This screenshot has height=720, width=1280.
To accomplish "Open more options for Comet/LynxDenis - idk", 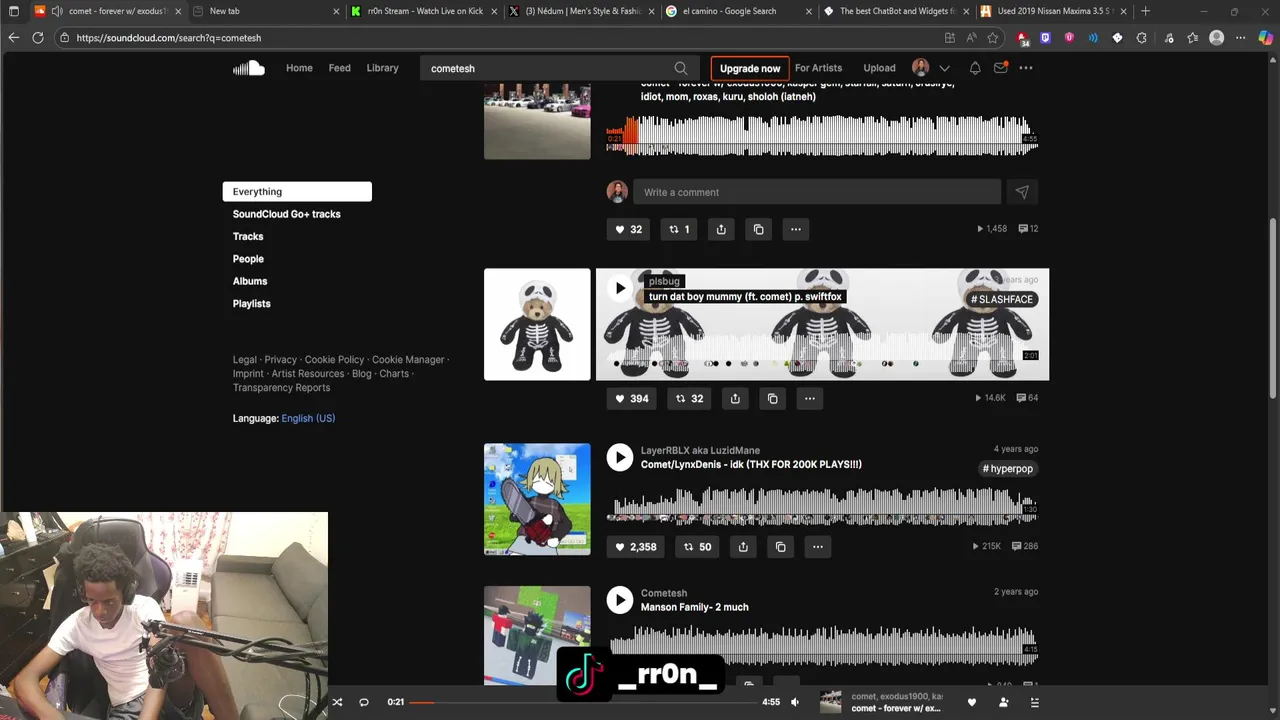I will [818, 547].
